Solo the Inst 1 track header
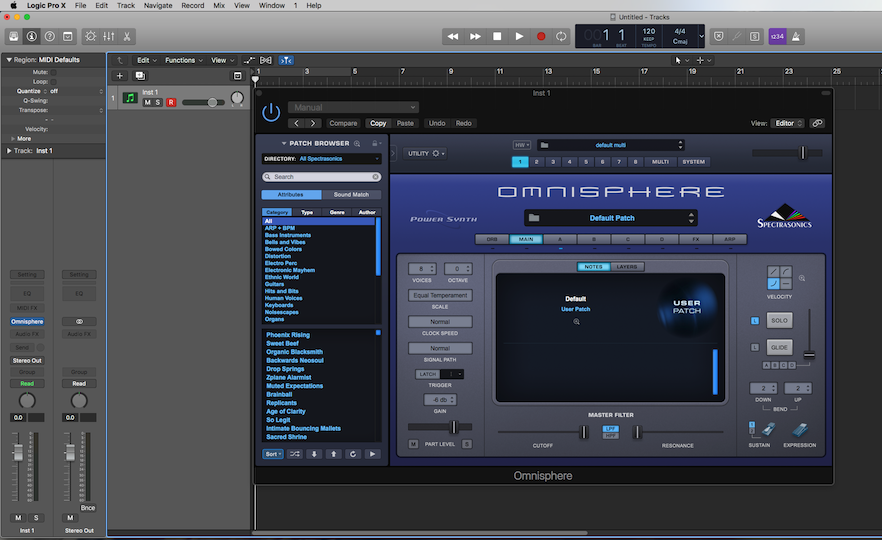This screenshot has width=882, height=540. 158,102
